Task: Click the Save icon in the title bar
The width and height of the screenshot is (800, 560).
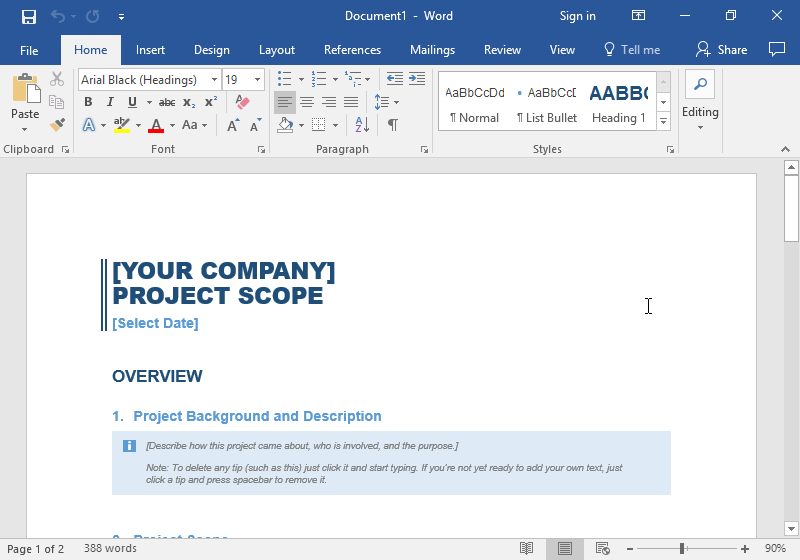Action: click(x=29, y=16)
